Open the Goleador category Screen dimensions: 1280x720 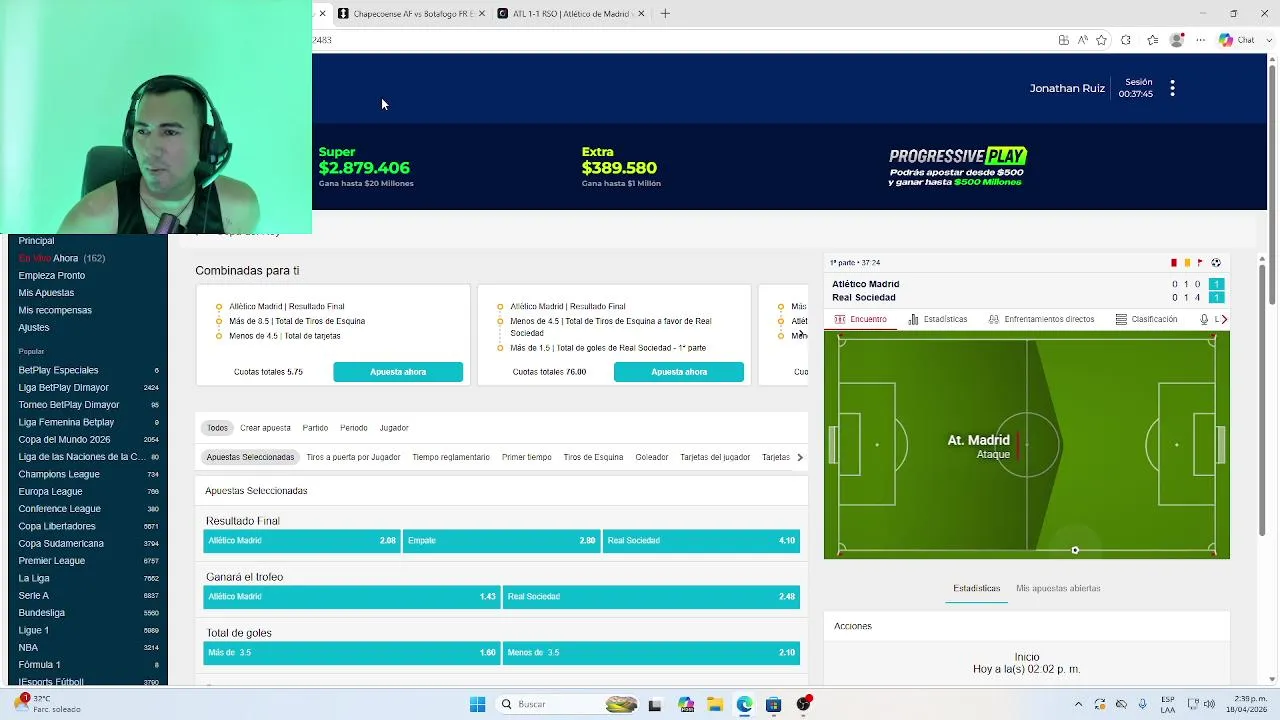point(651,457)
